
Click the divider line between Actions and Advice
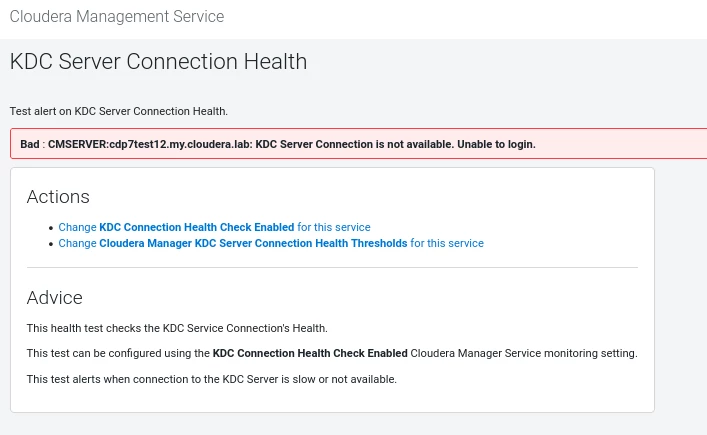point(332,267)
